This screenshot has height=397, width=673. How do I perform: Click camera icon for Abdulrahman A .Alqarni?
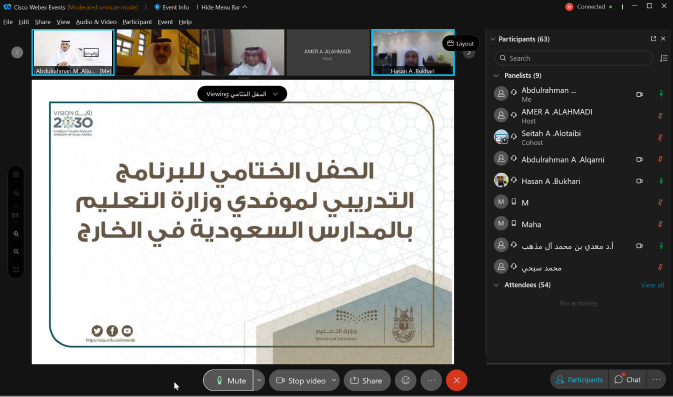[640, 159]
